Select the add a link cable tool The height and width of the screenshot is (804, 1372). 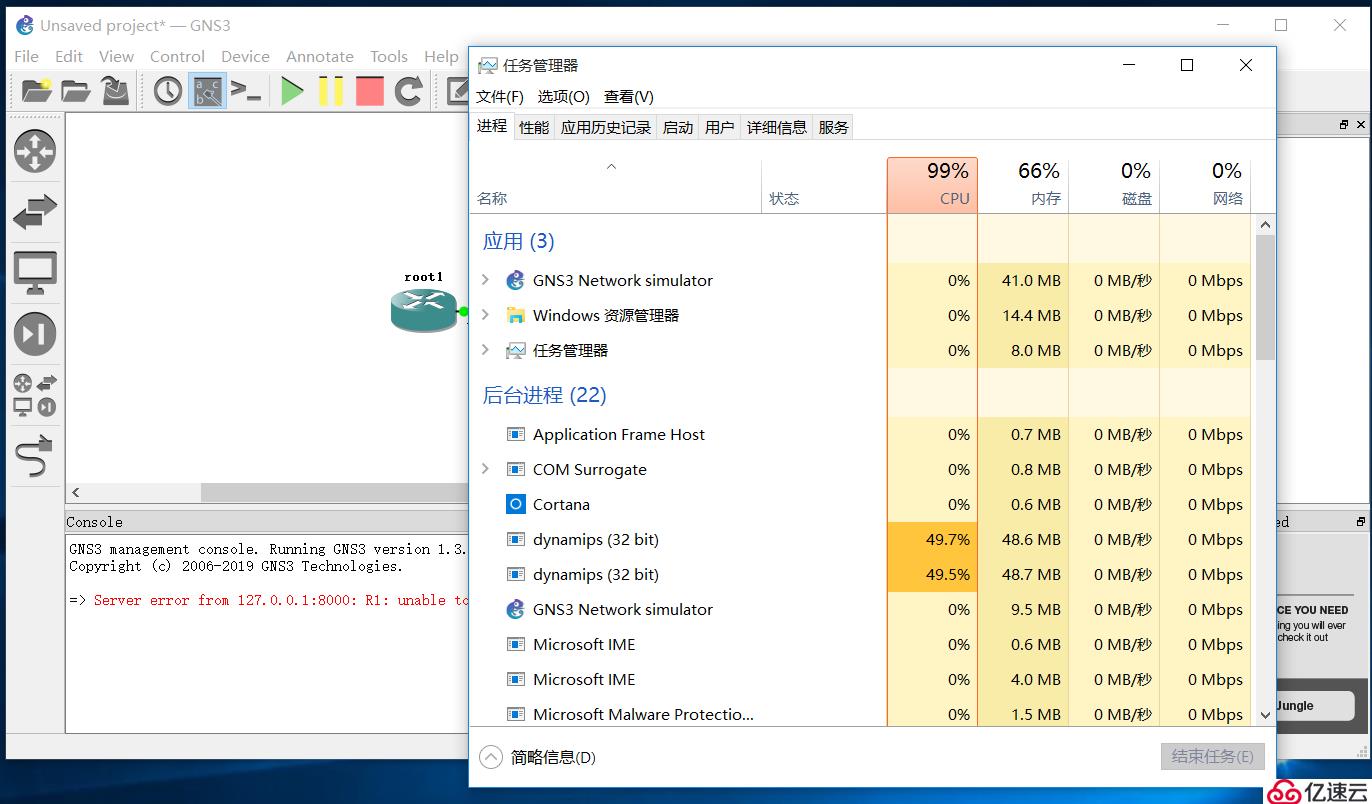(x=35, y=456)
